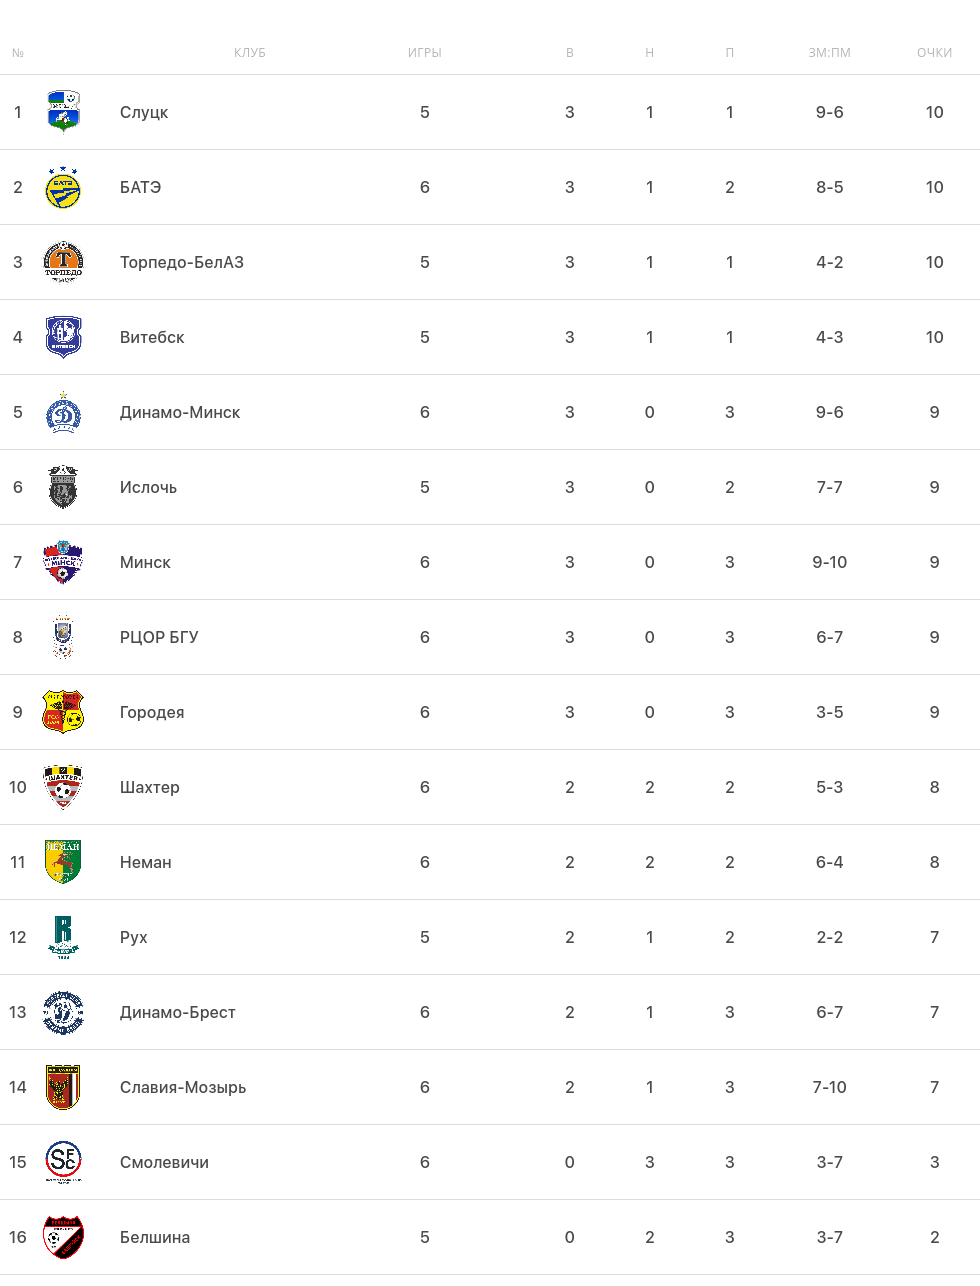The image size is (980, 1286).
Task: Open the Динамо-Брест club link
Action: coord(178,1012)
